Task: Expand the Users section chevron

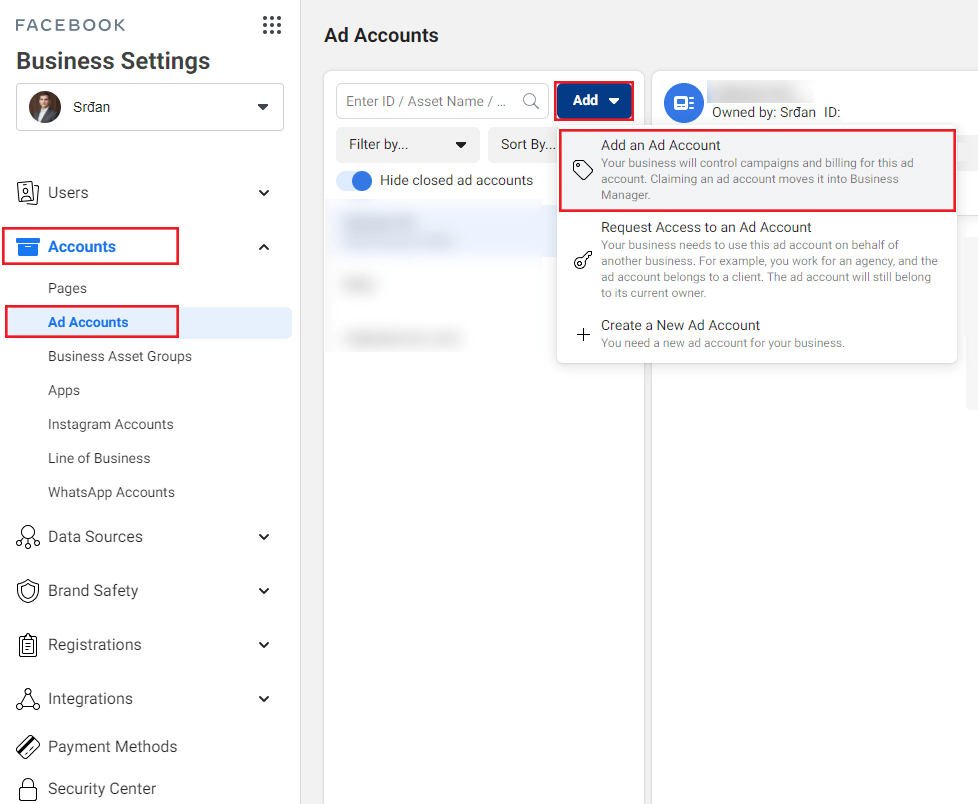Action: (x=264, y=193)
